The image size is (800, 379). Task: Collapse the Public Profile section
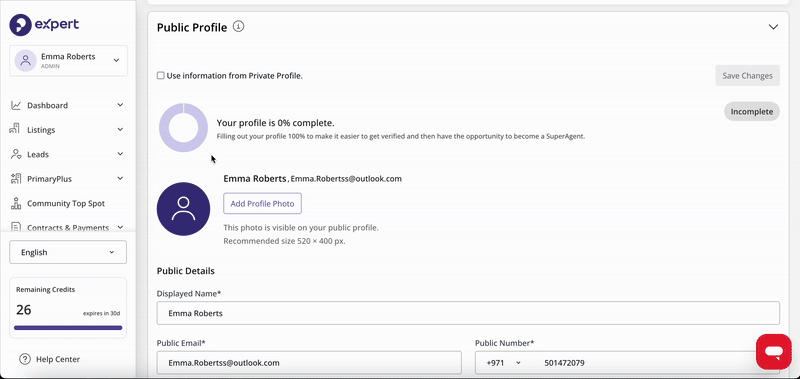pyautogui.click(x=773, y=27)
